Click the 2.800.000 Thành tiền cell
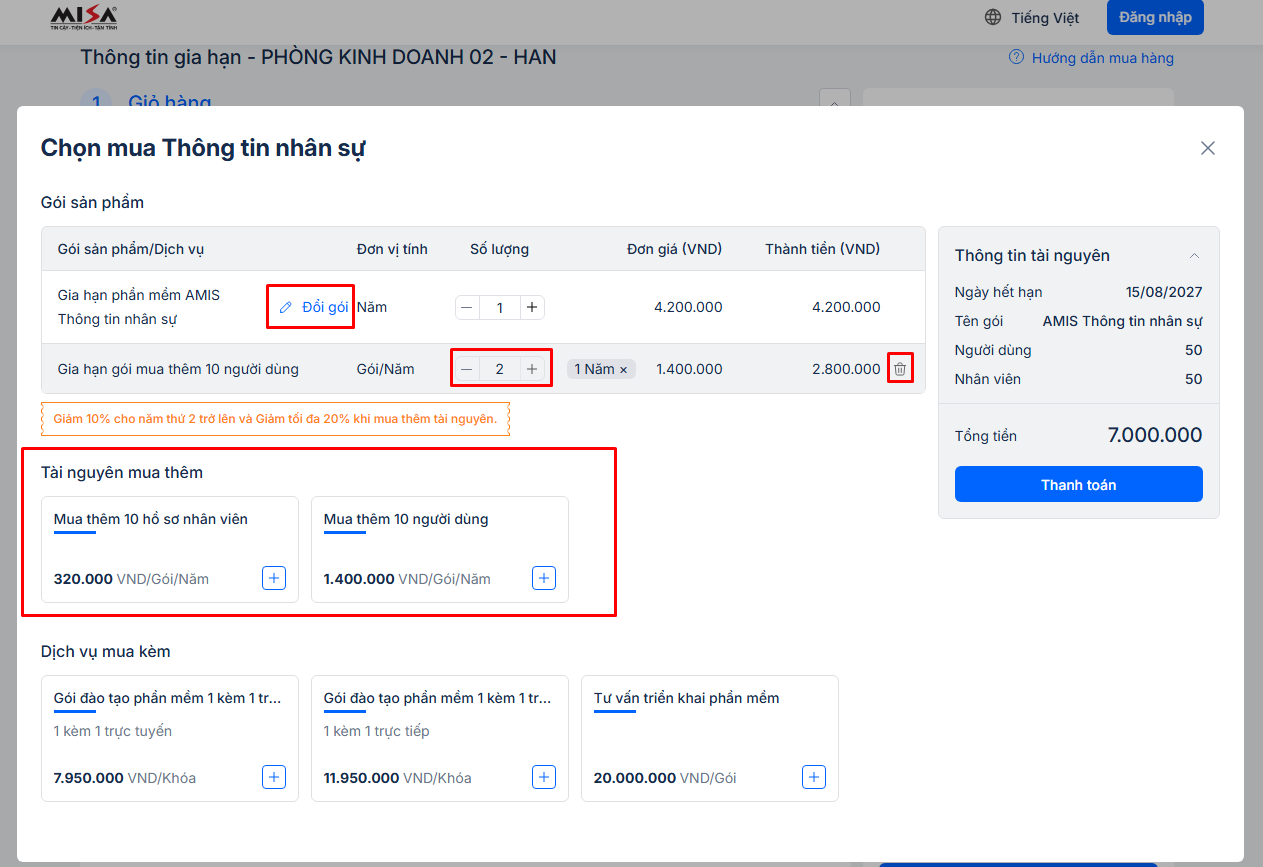The image size is (1263, 867). pos(846,369)
